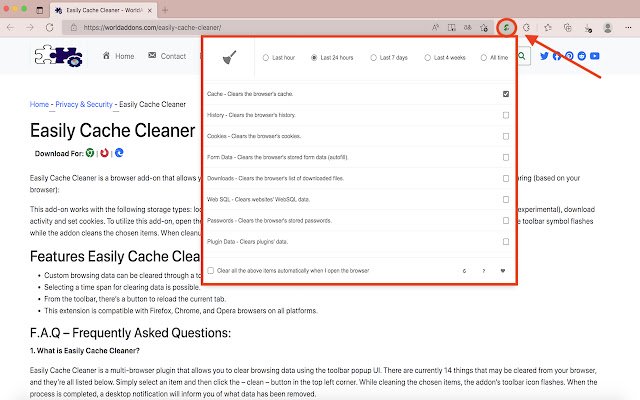Click the question mark help icon in popup
The height and width of the screenshot is (400, 640).
click(x=484, y=271)
